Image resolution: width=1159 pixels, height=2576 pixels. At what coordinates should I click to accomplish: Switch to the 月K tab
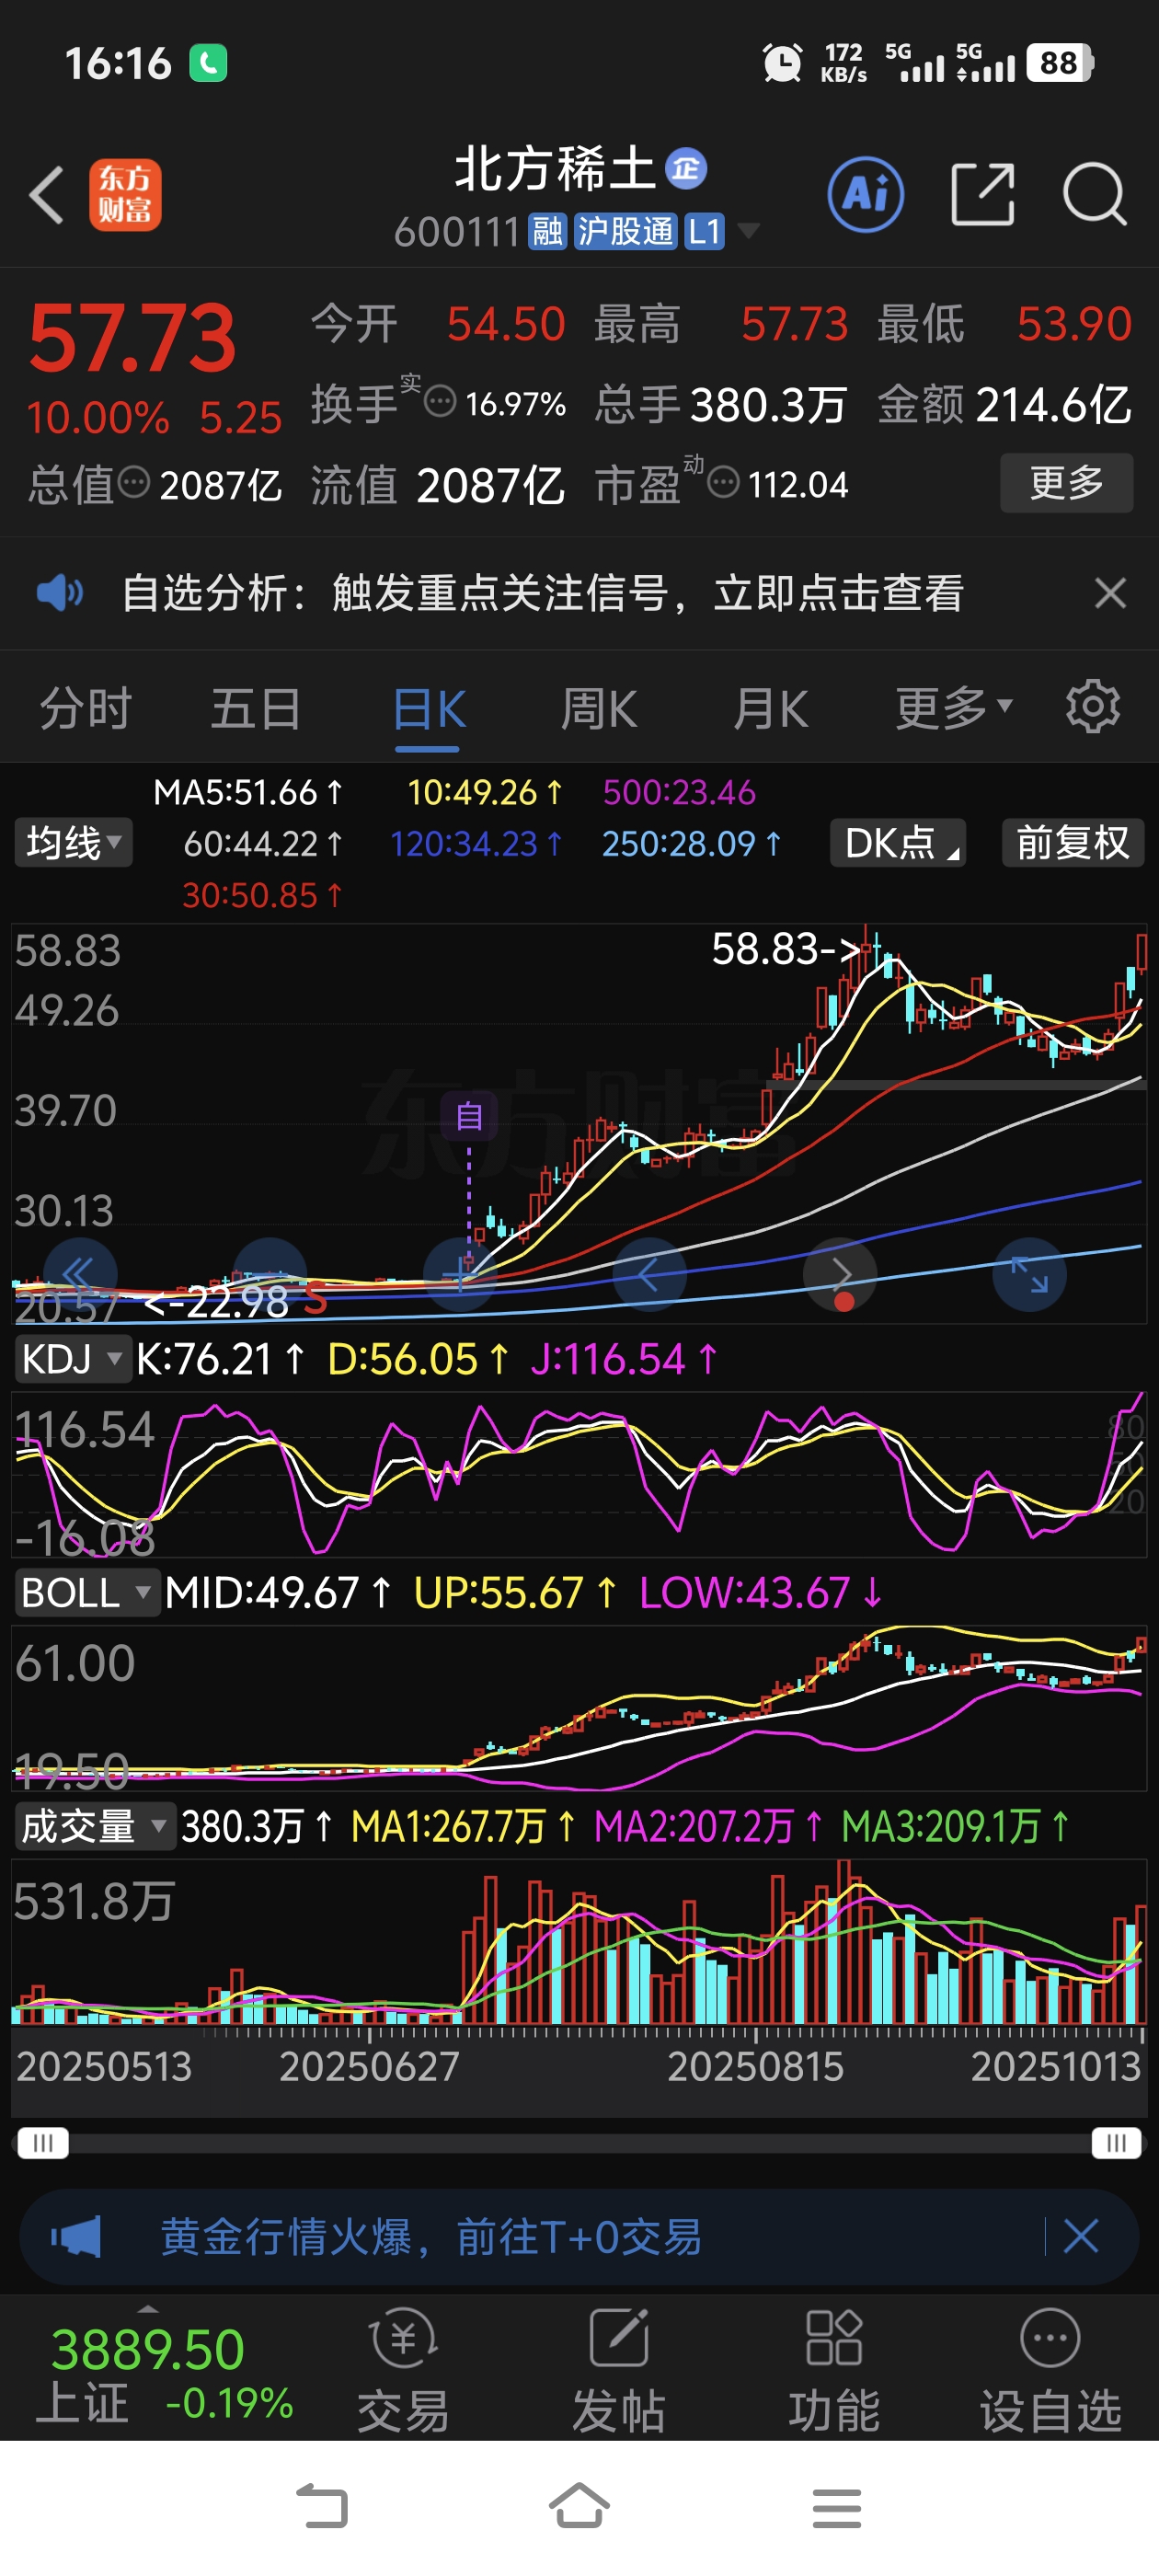[770, 709]
